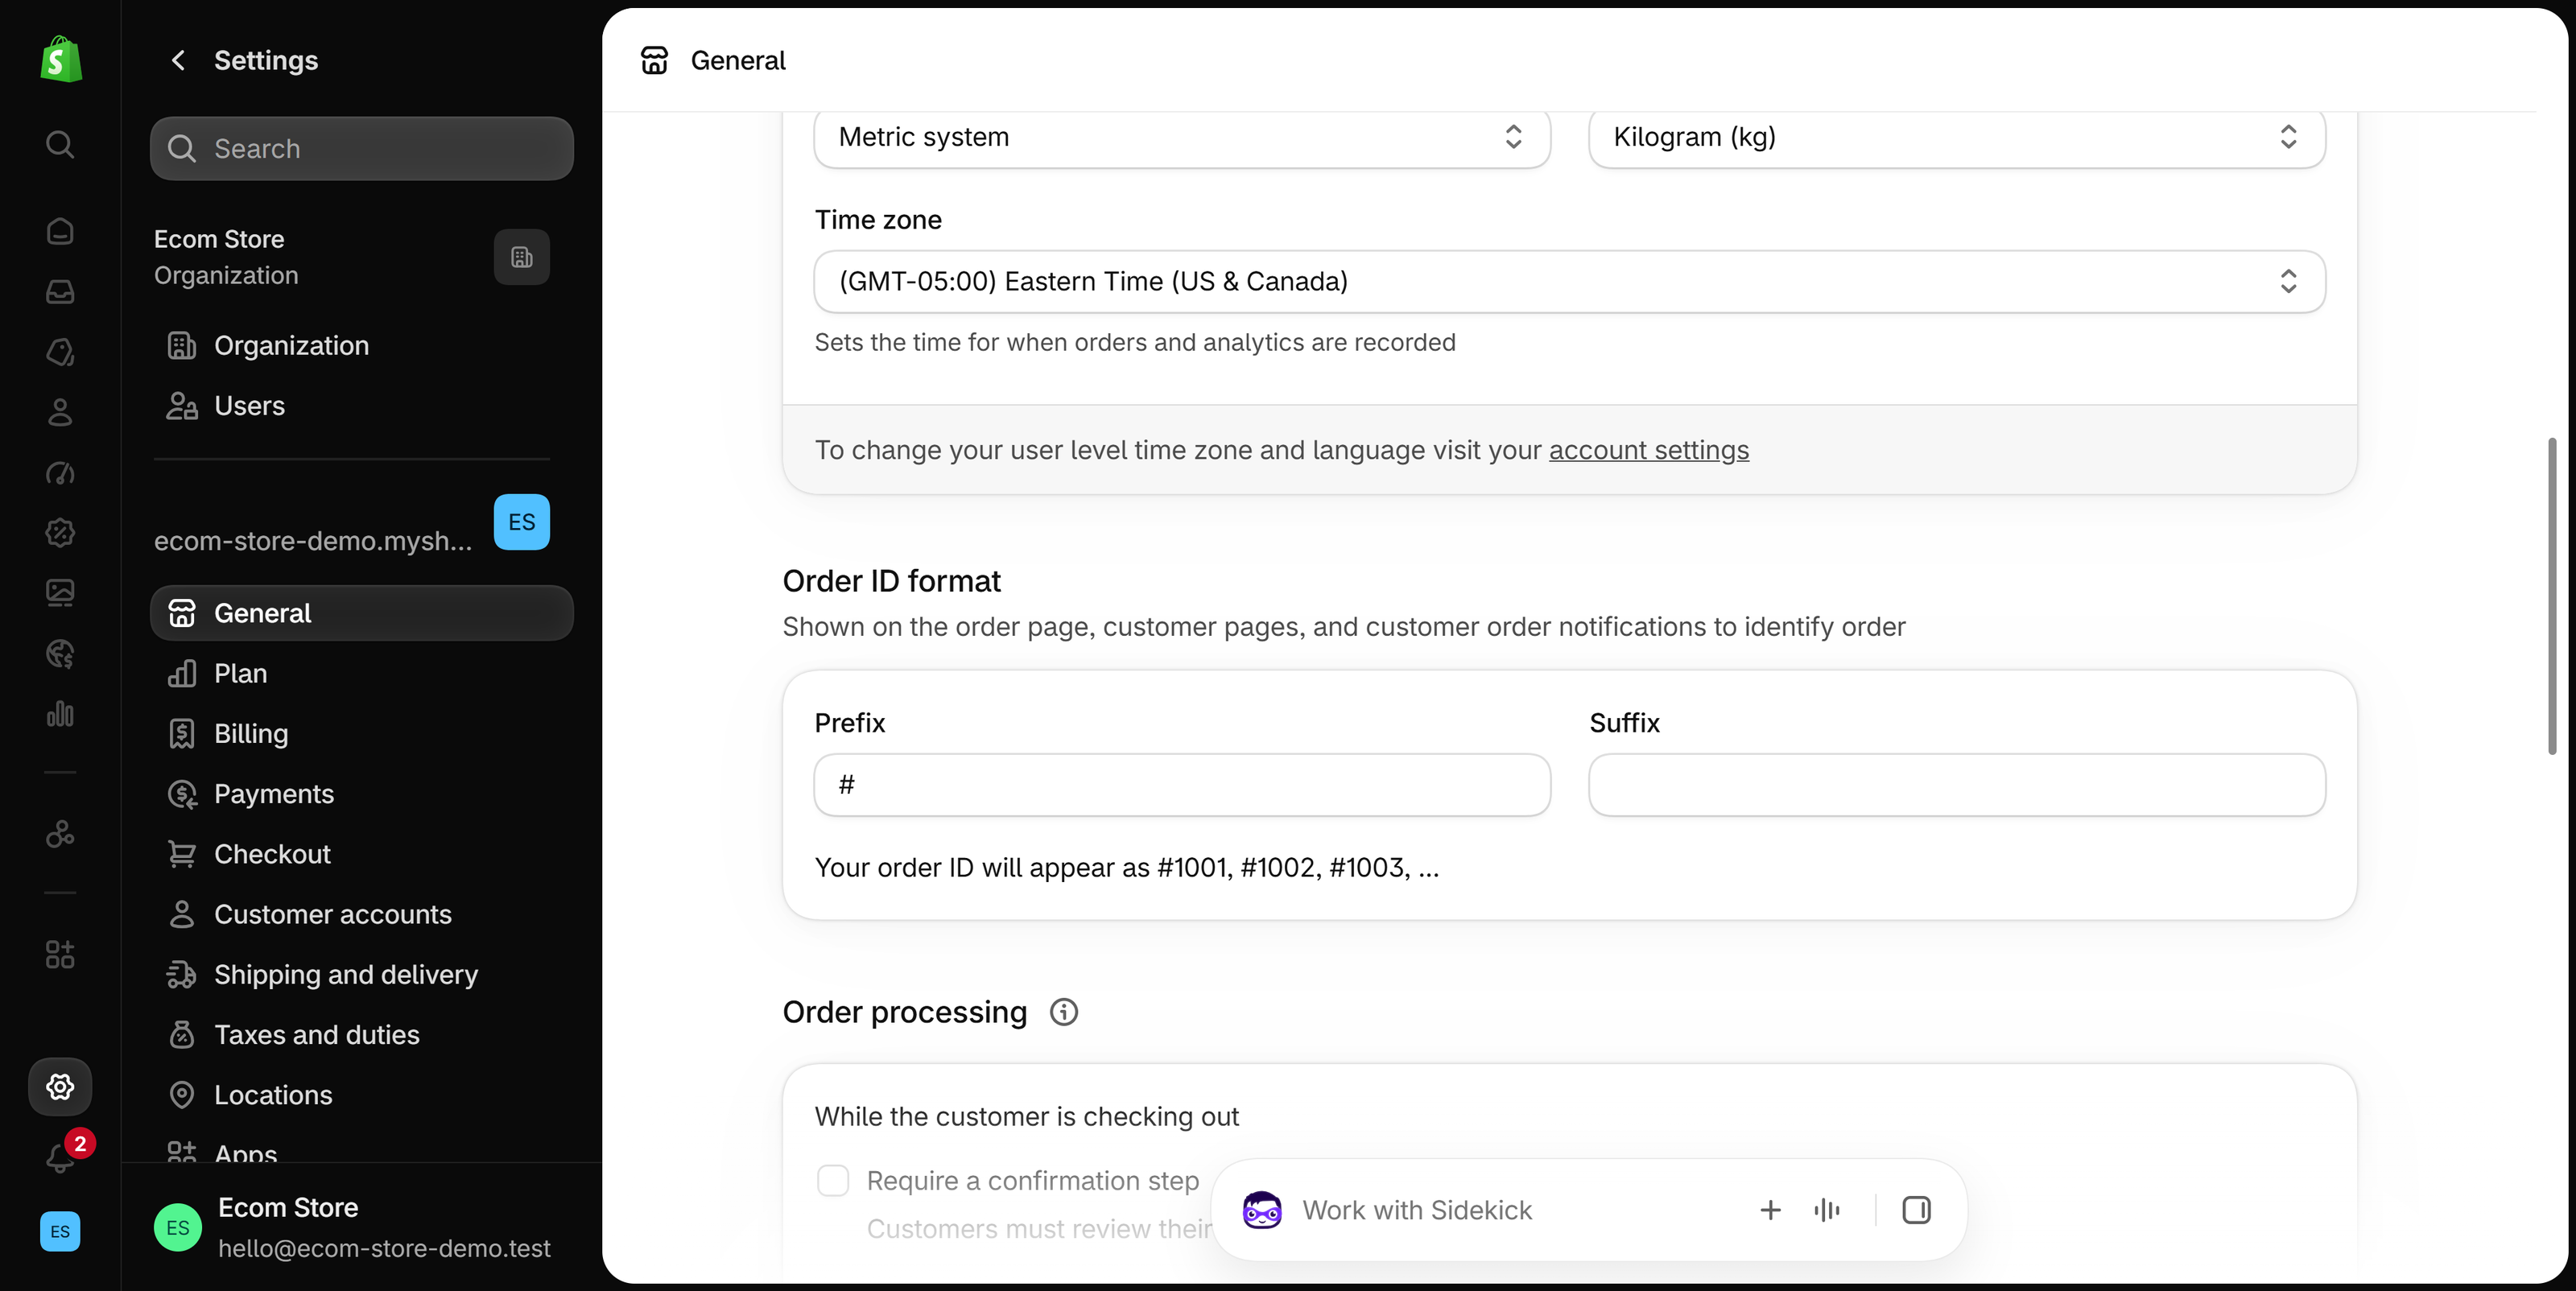Image resolution: width=2576 pixels, height=1291 pixels.
Task: Select General in settings menu
Action: tap(362, 613)
